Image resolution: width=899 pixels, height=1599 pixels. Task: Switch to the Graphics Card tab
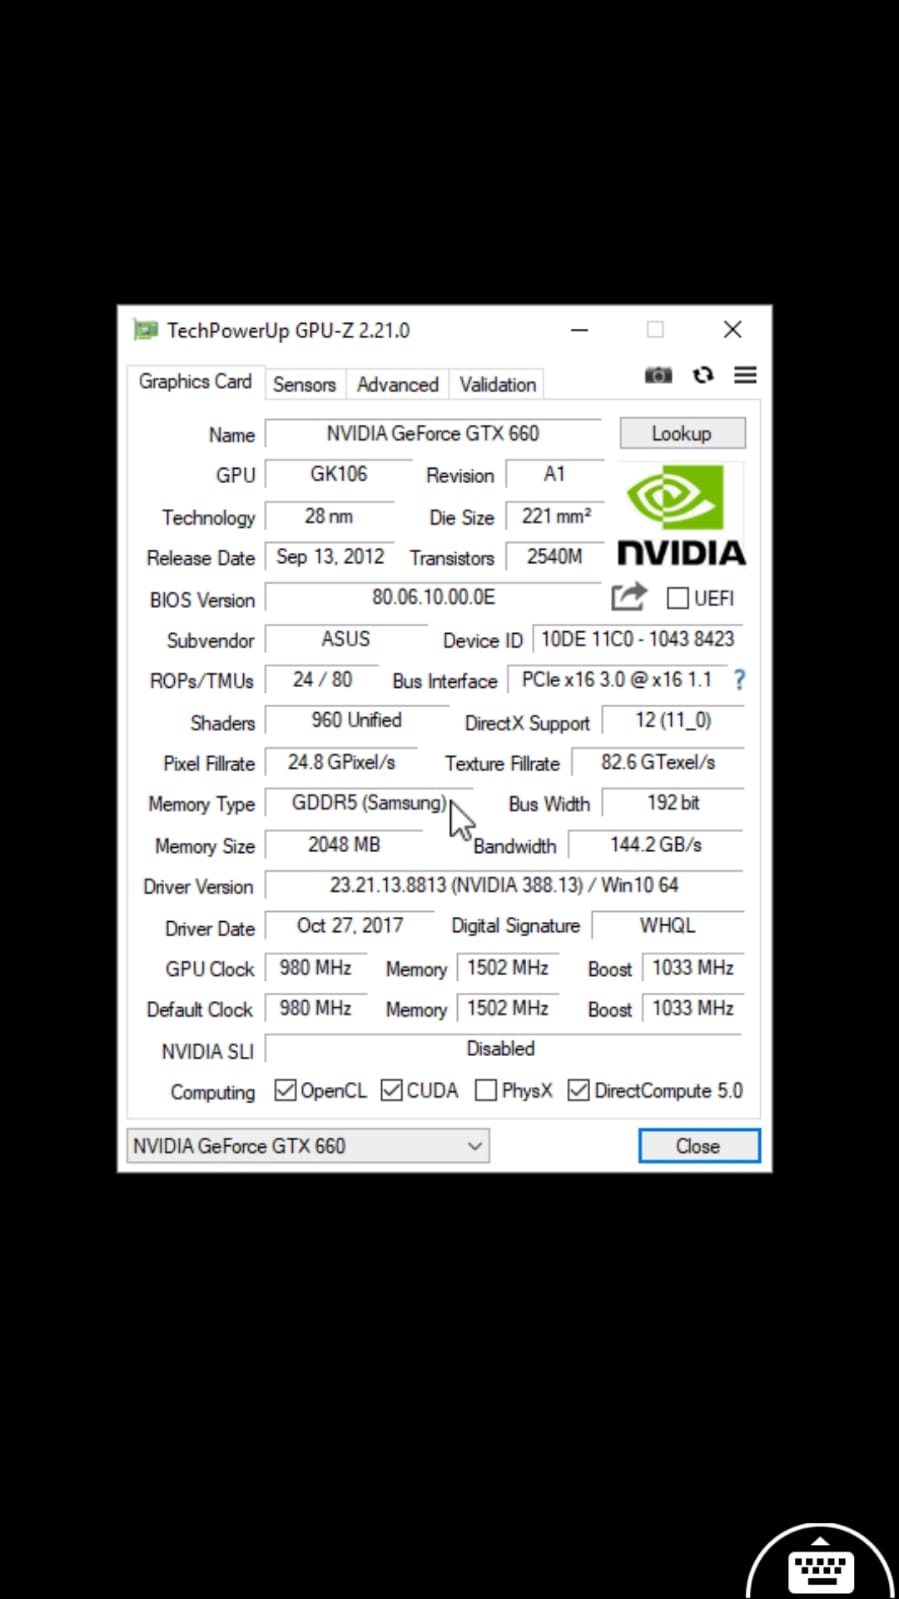pyautogui.click(x=195, y=382)
